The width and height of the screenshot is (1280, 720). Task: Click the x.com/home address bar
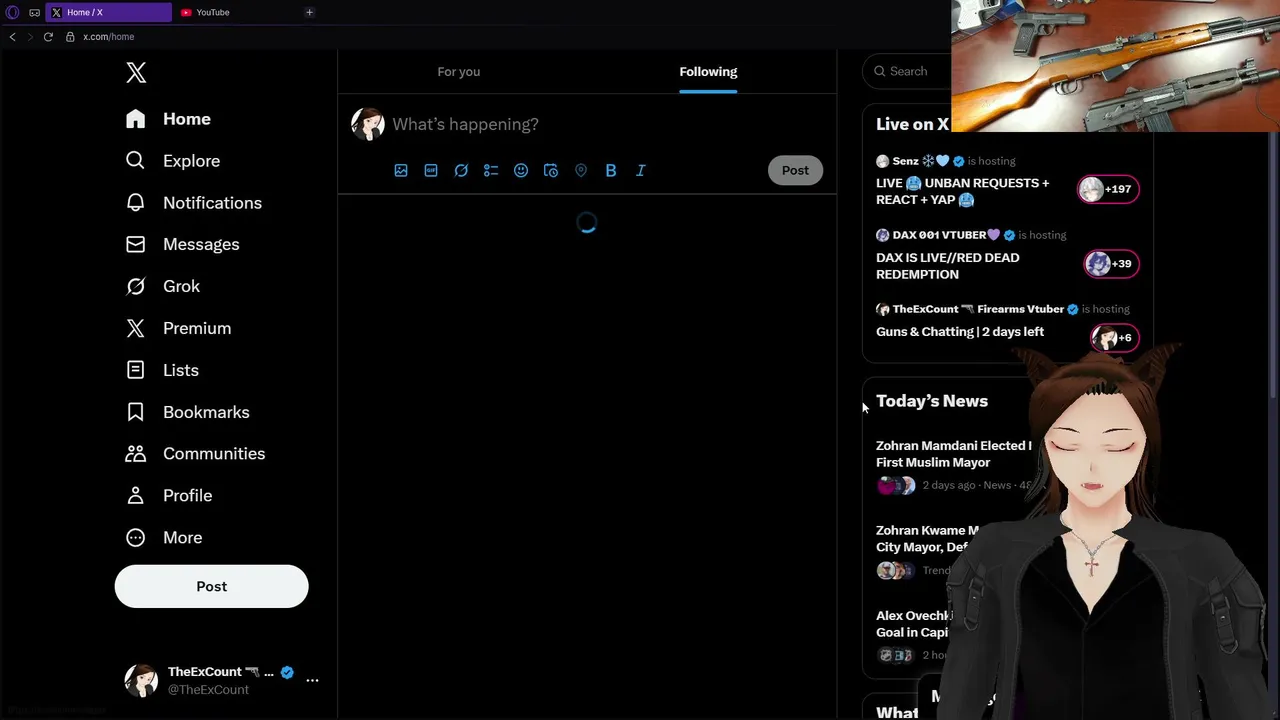[108, 37]
